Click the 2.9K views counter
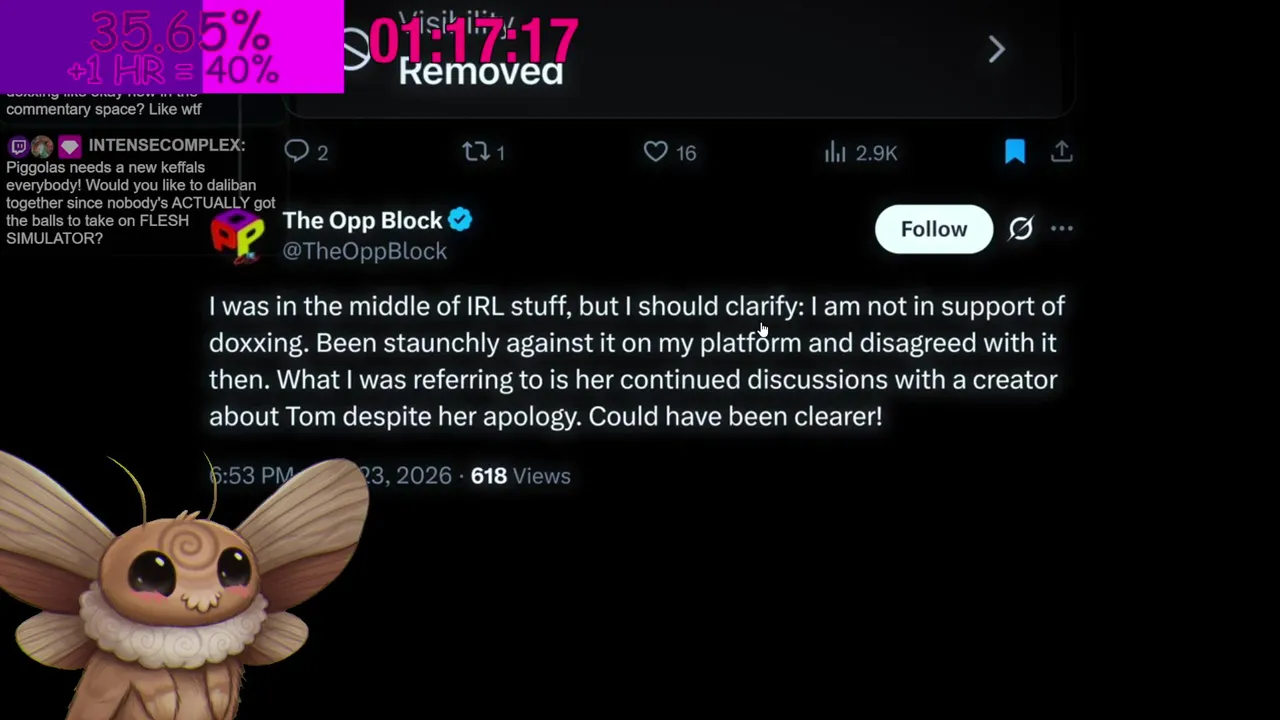This screenshot has height=720, width=1280. click(x=876, y=153)
